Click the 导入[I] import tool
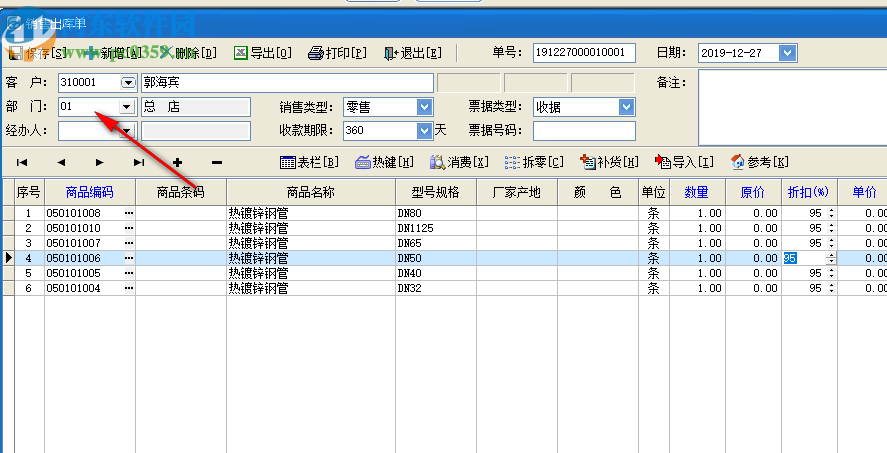Viewport: 887px width, 453px height. (684, 162)
